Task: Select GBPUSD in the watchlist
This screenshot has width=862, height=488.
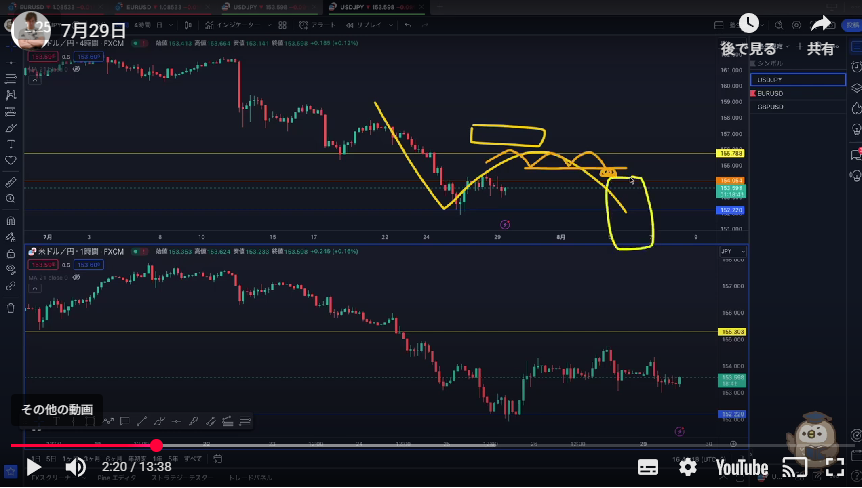Action: coord(772,105)
